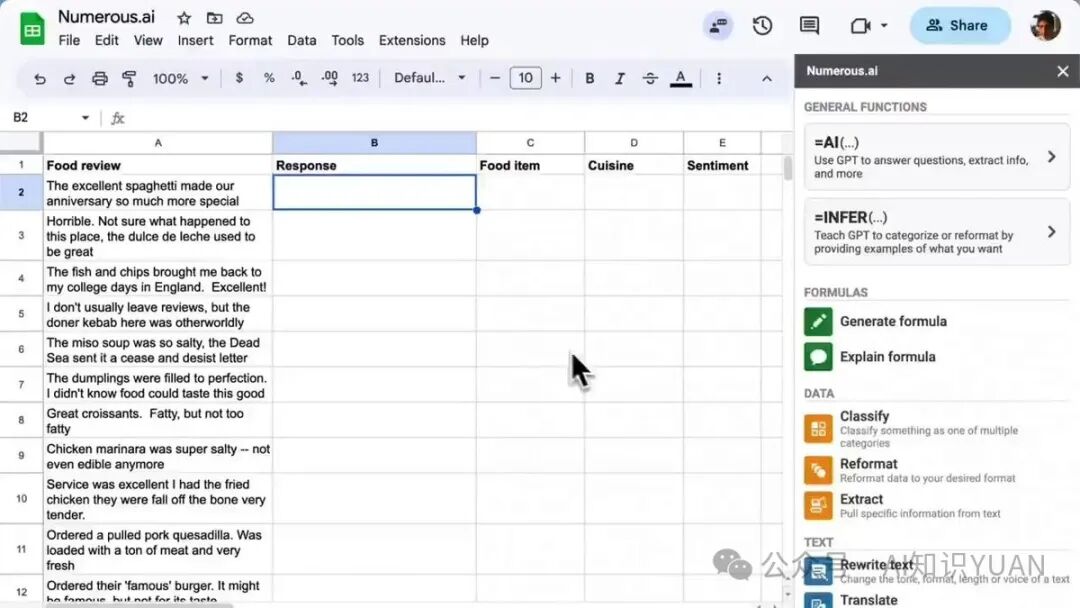Open the text color picker
Viewport: 1080px width, 608px height.
pyautogui.click(x=681, y=78)
